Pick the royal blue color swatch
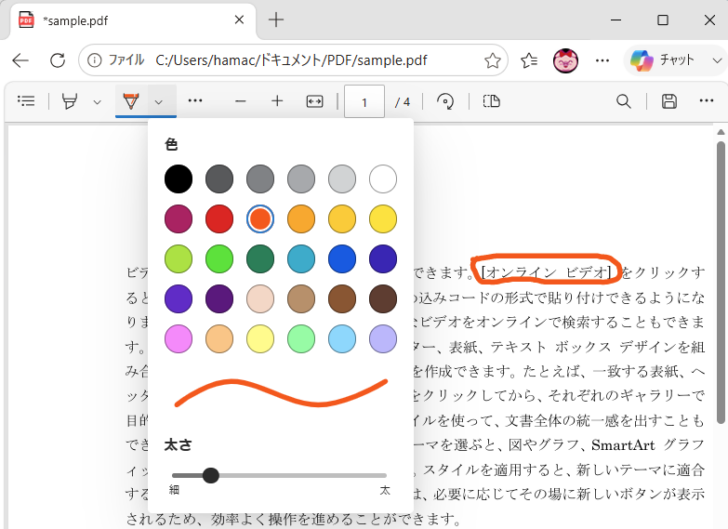The width and height of the screenshot is (728, 529). [342, 259]
